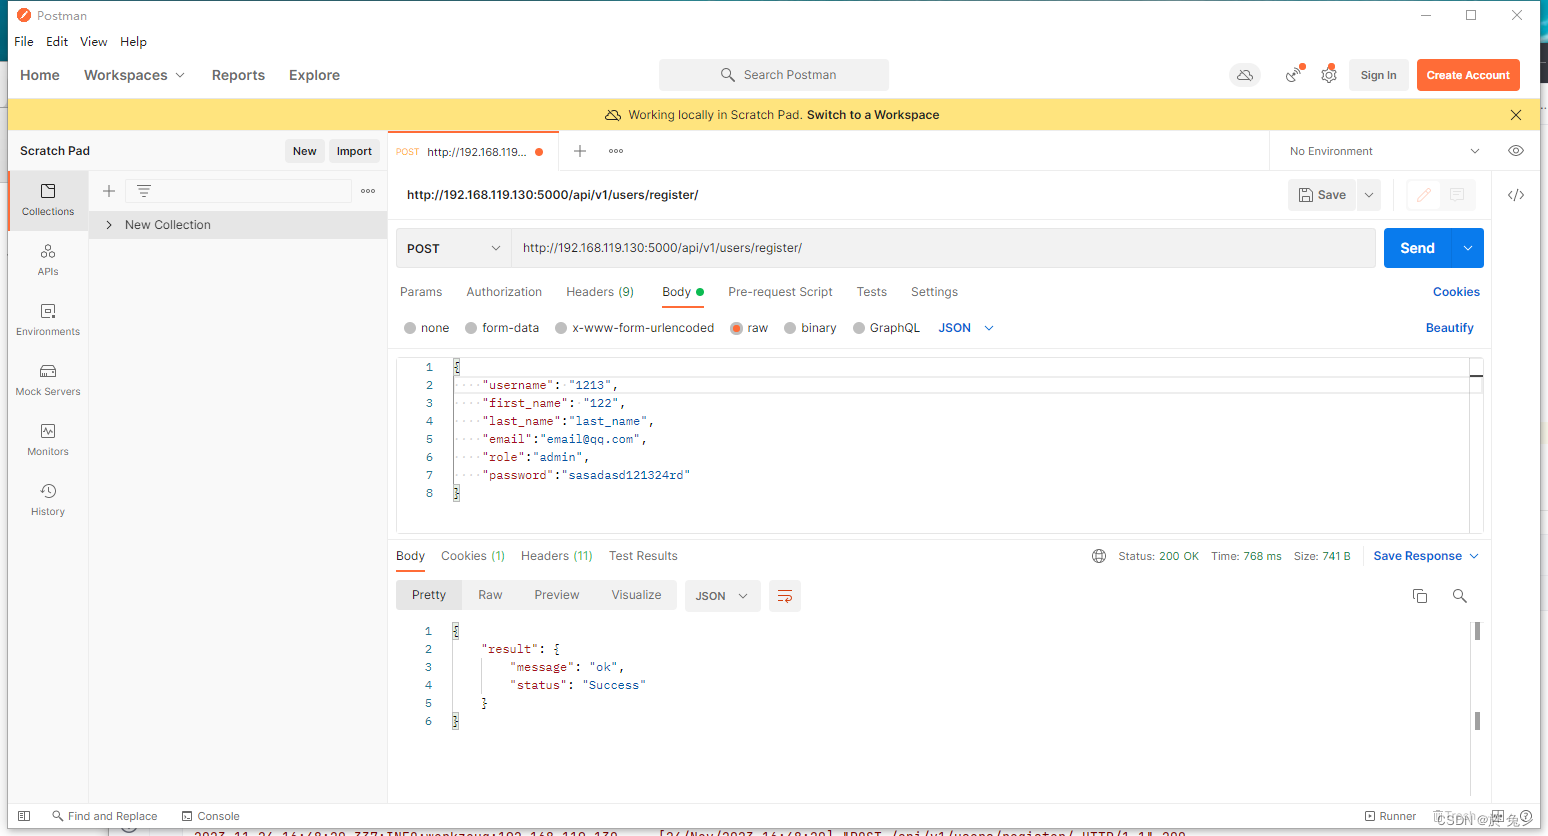Click the Sign In button
This screenshot has height=836, width=1548.
[x=1379, y=75]
